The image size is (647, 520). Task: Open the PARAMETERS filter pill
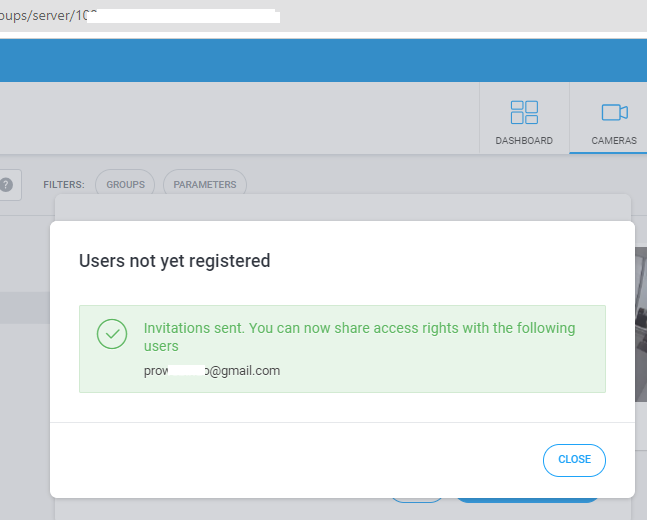(205, 184)
